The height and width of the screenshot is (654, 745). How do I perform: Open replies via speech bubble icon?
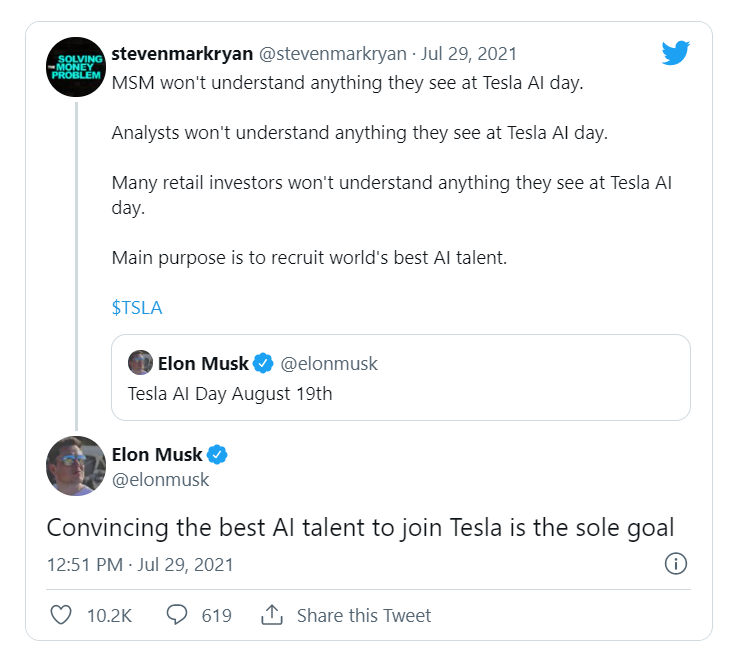coord(176,614)
